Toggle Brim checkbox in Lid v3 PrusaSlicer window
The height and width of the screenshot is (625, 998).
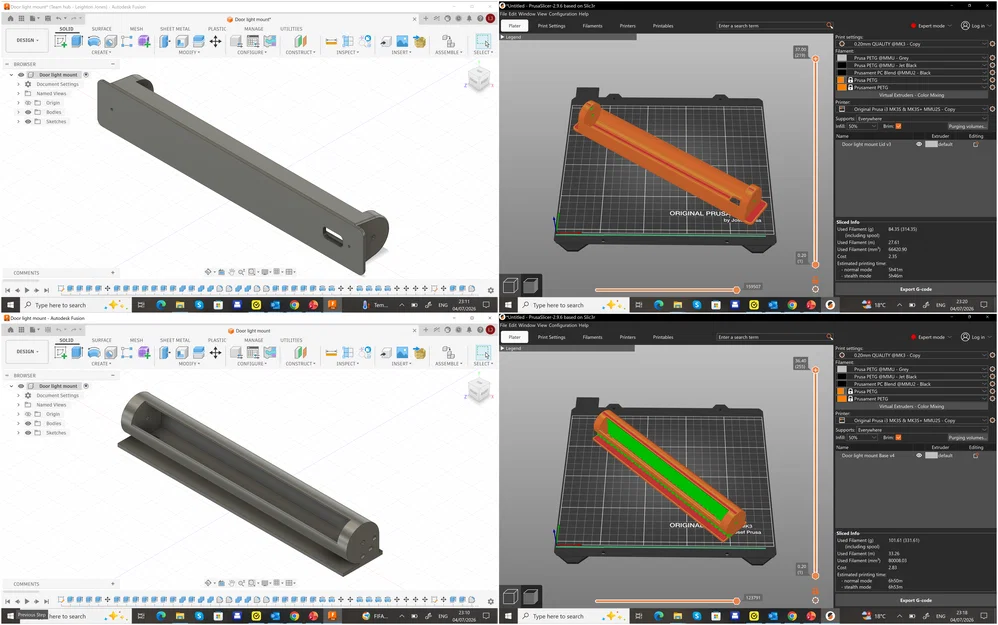(x=898, y=126)
